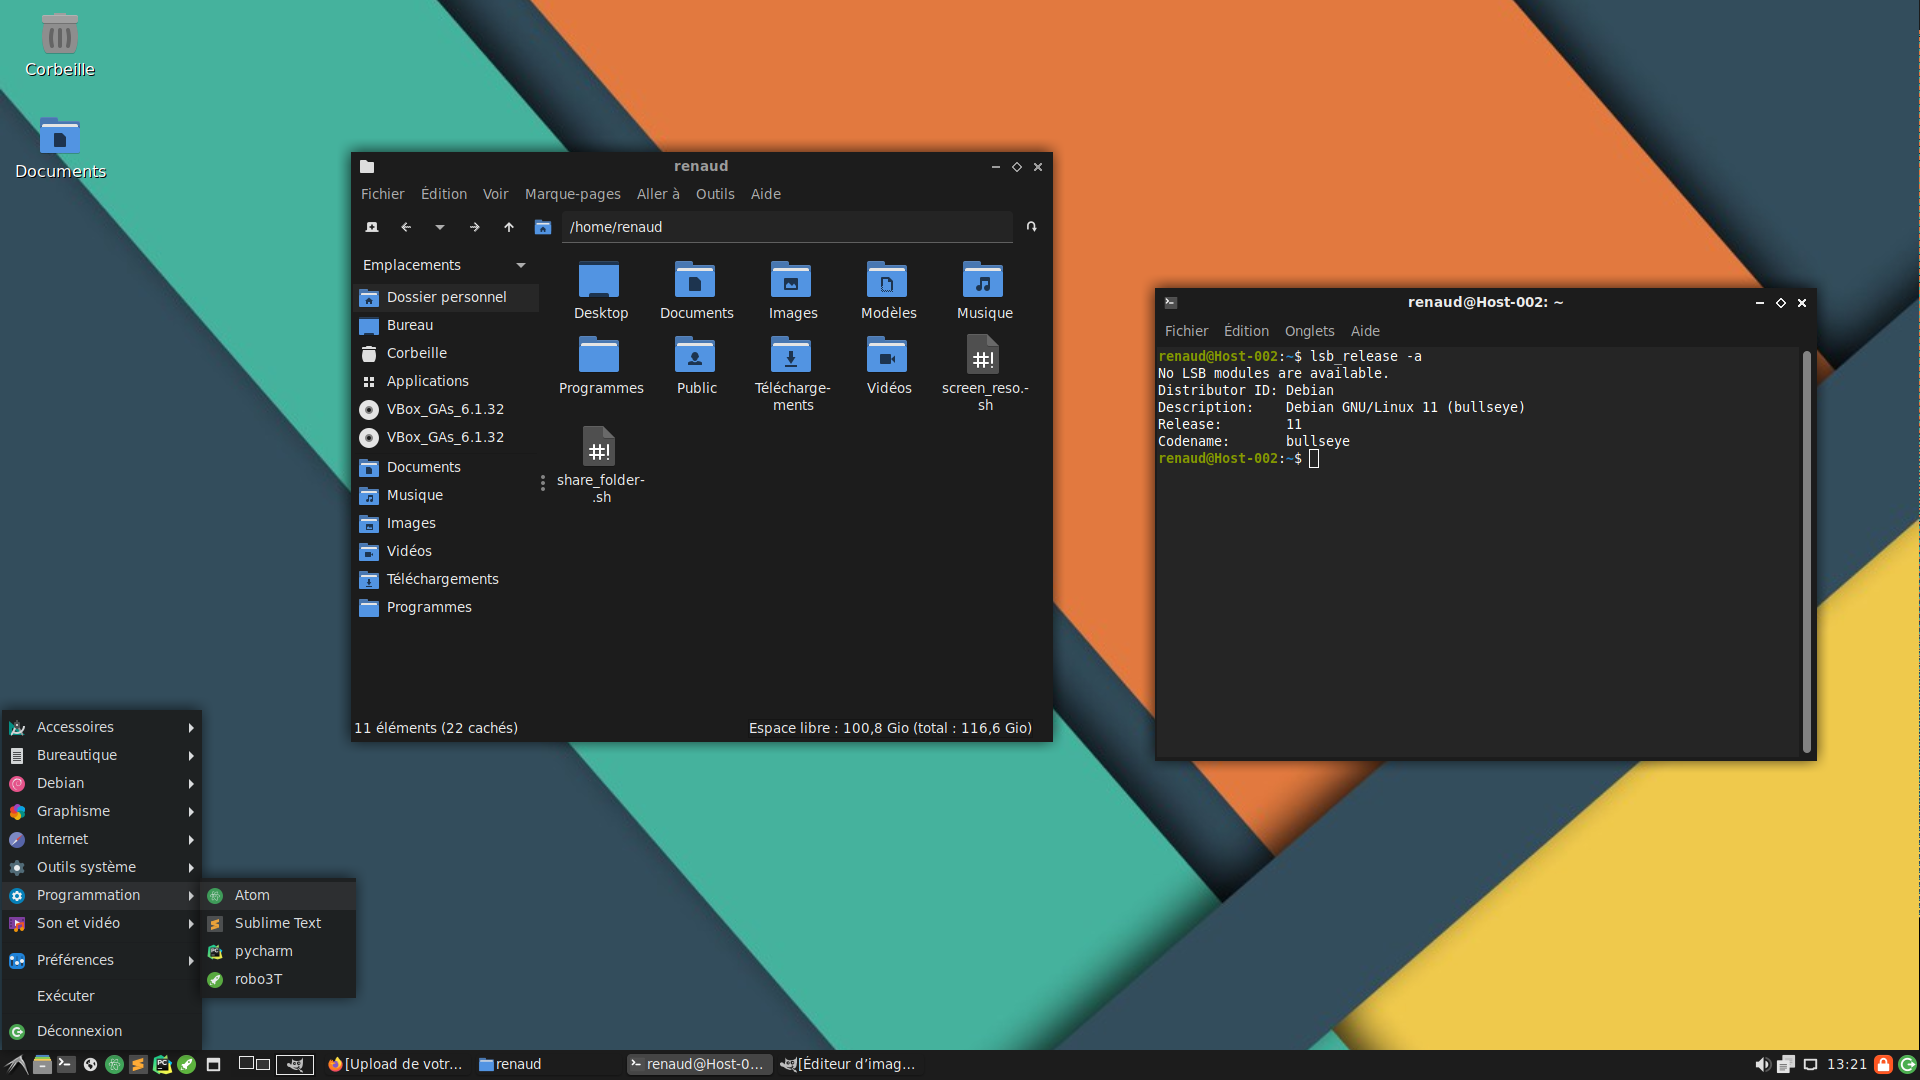
Task: Click Déconnexion in the start menu
Action: pyautogui.click(x=79, y=1031)
